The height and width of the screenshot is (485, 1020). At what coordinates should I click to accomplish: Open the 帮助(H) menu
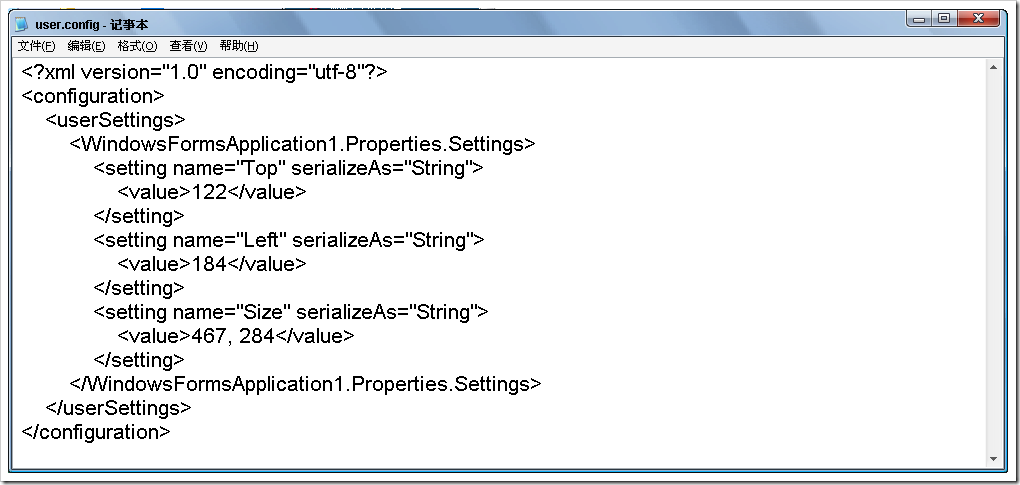[x=239, y=46]
